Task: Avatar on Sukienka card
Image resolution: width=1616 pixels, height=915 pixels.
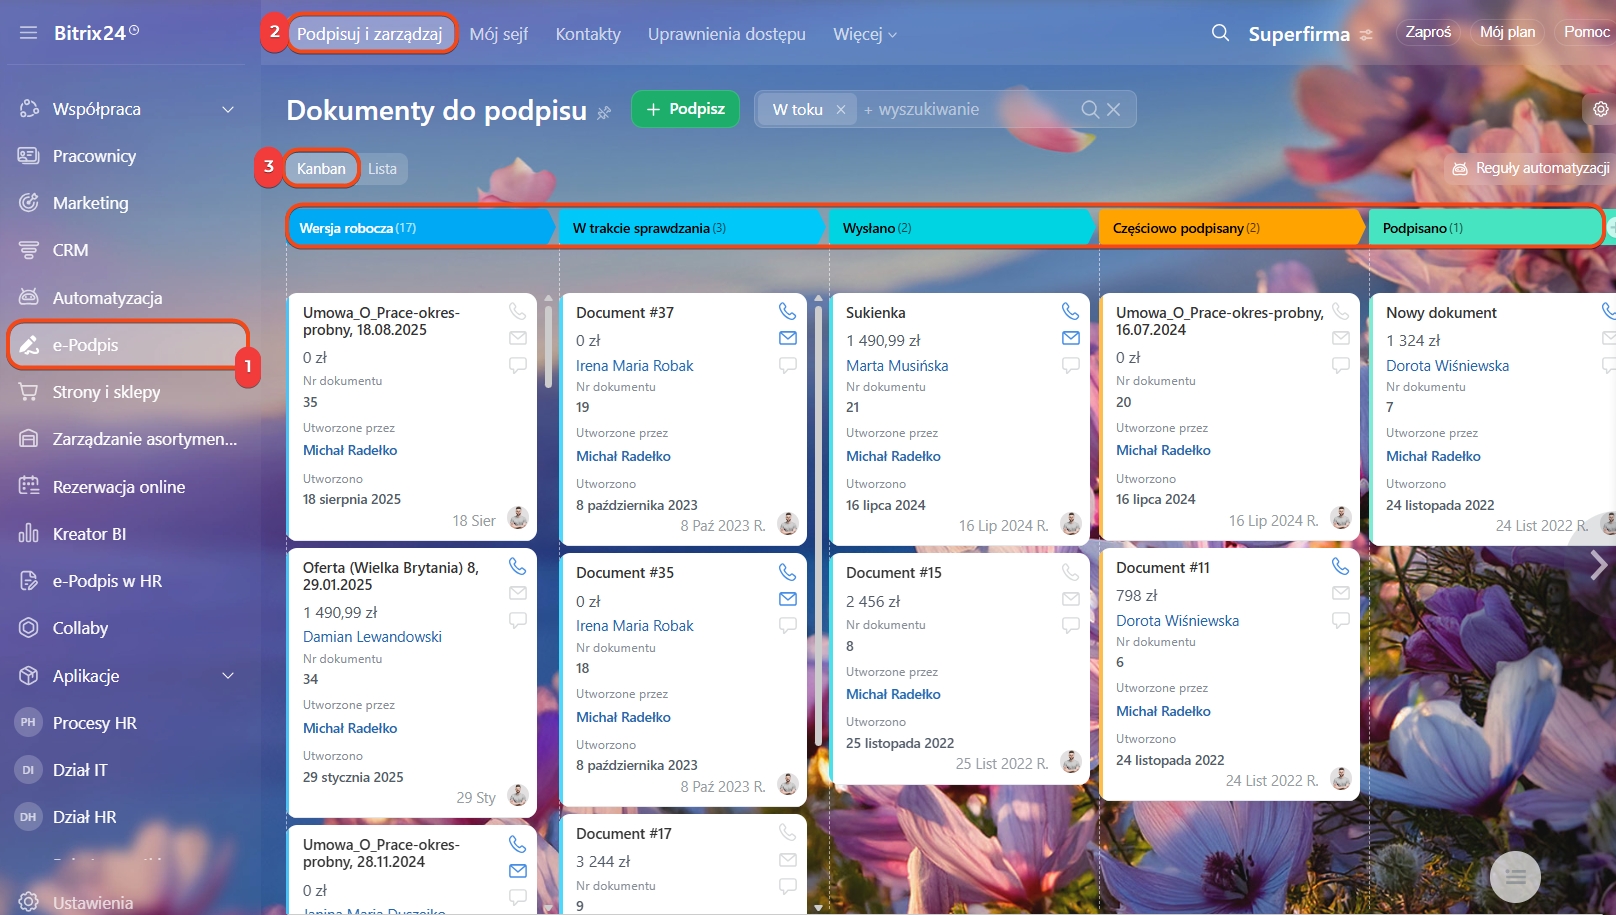Action: 1071,523
